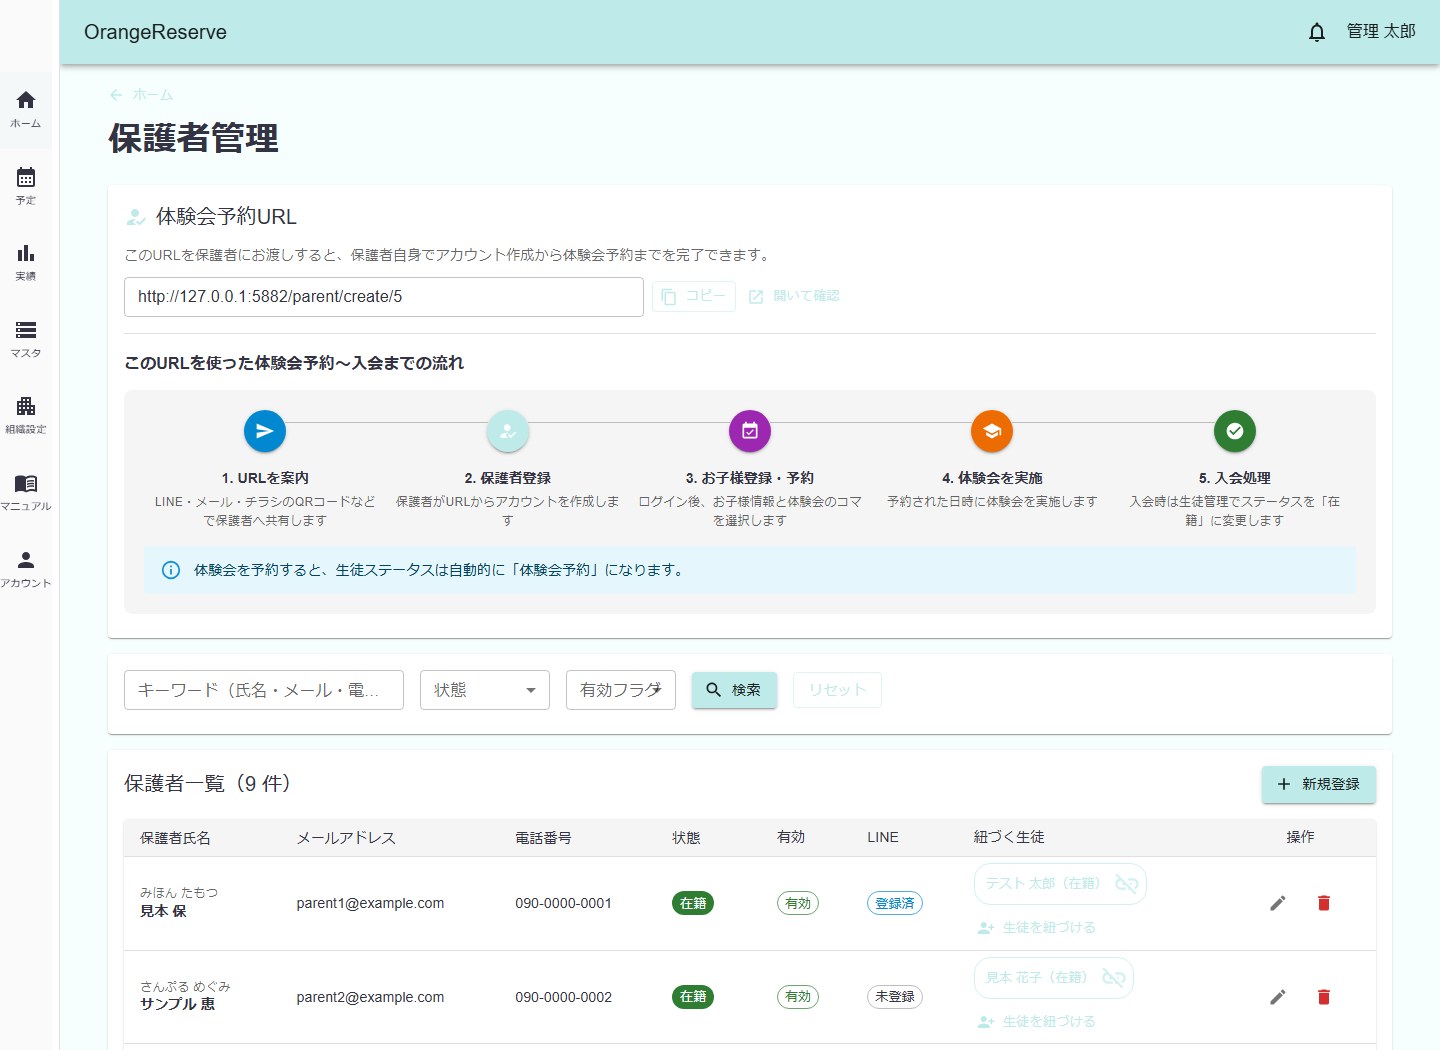Unlink 見本 花子 student via broken-link icon
Image resolution: width=1440 pixels, height=1050 pixels.
[x=1114, y=978]
